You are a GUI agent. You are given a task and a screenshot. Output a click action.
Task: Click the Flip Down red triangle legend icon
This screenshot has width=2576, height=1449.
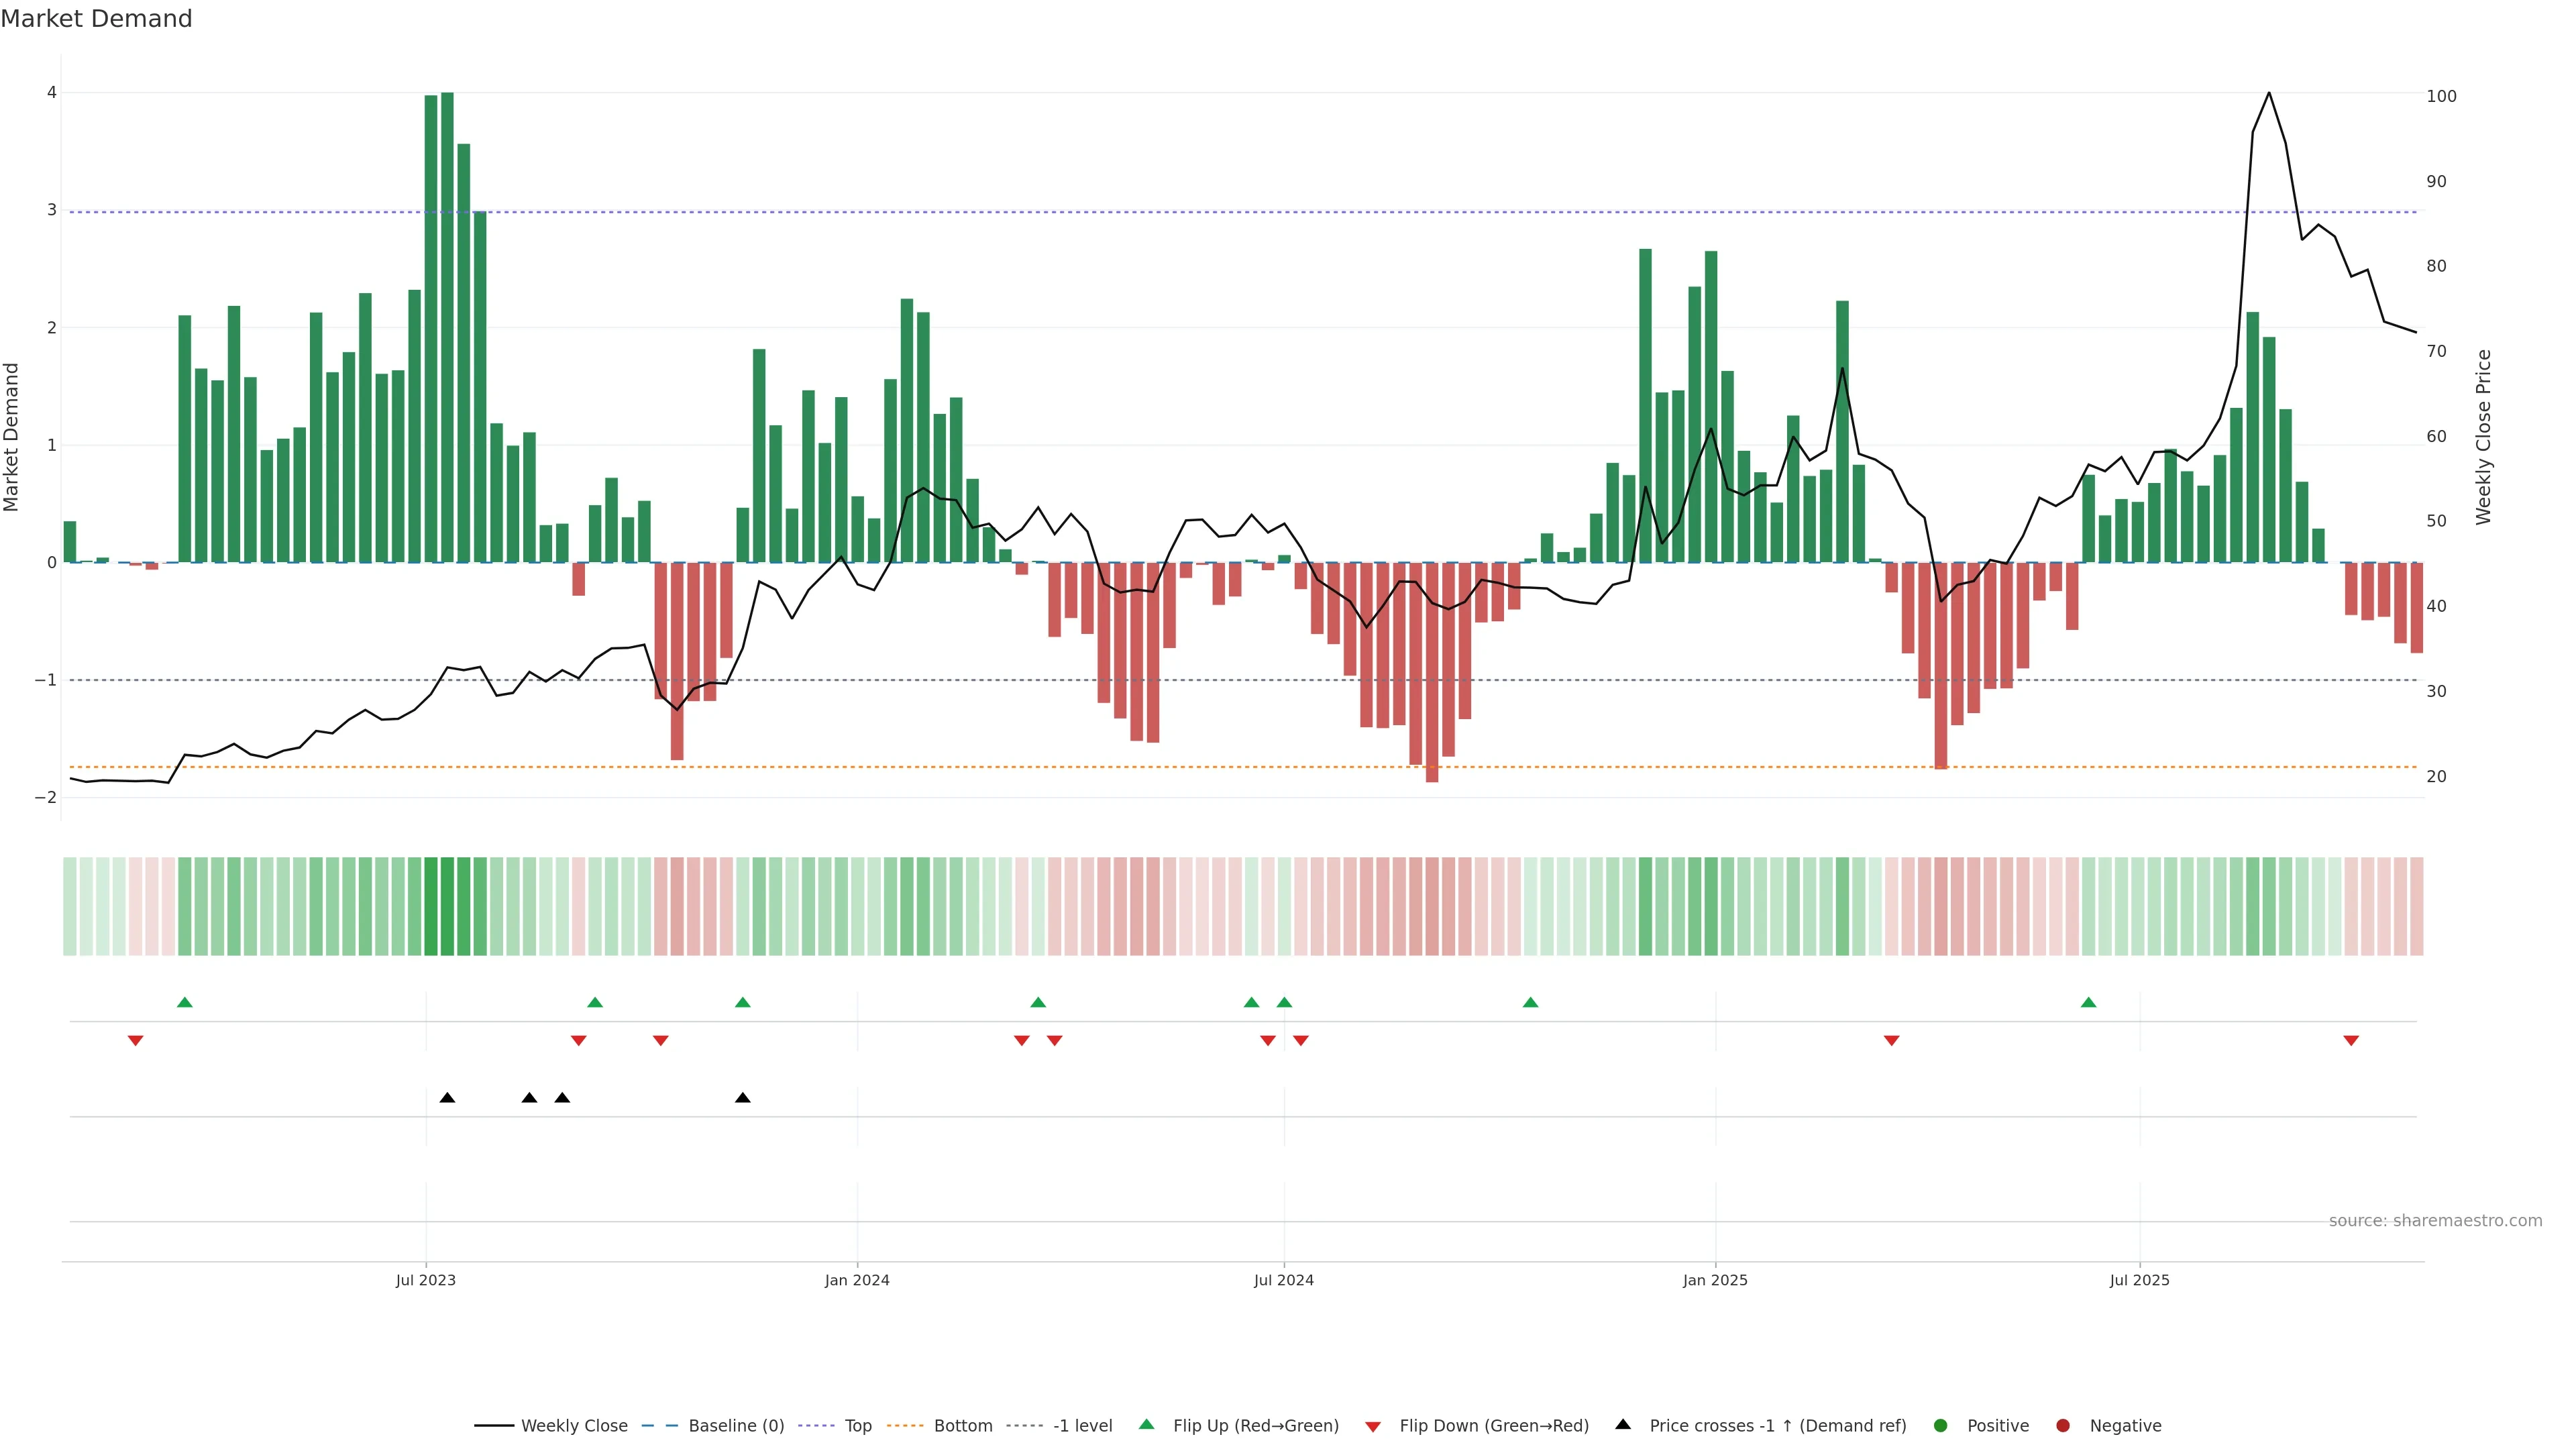click(1372, 1426)
